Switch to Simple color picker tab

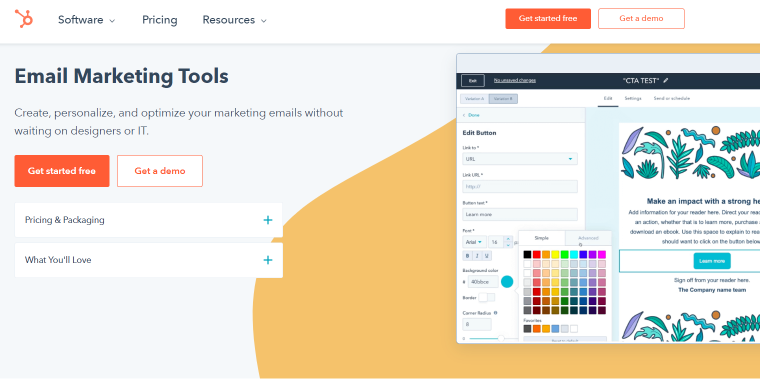[x=541, y=238]
